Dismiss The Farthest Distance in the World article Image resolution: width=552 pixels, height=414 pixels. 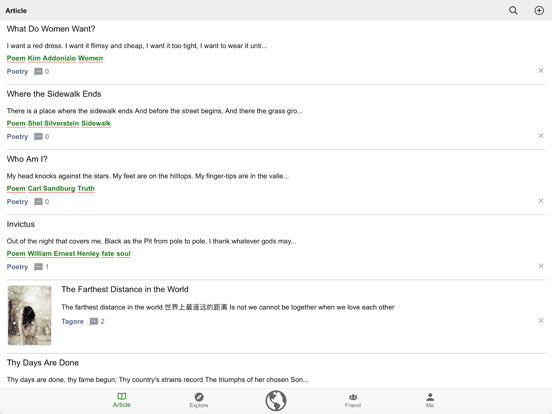pos(541,321)
